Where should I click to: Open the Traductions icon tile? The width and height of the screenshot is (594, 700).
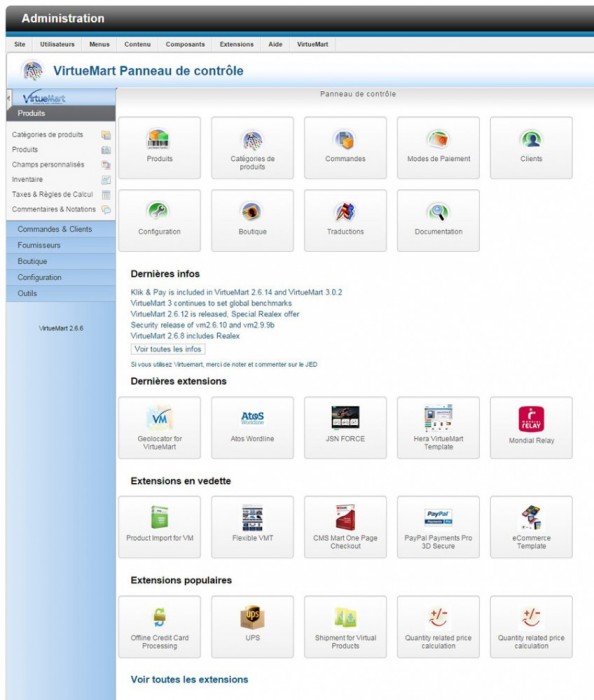pyautogui.click(x=345, y=221)
